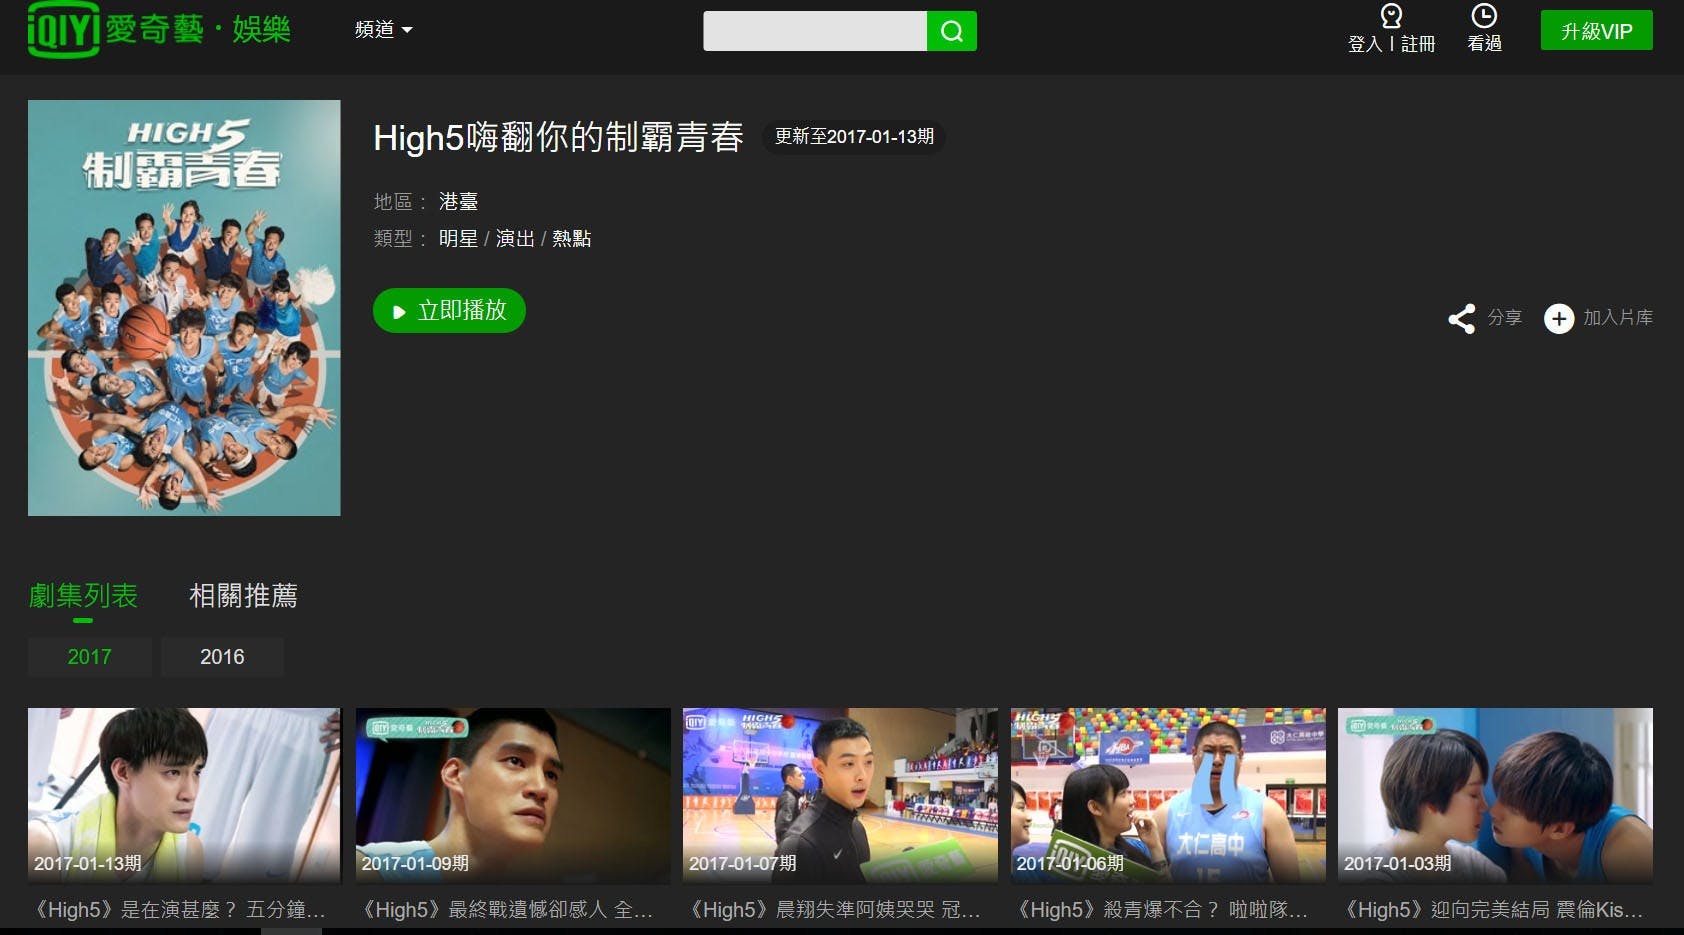Viewport: 1684px width, 935px height.
Task: Click the 升級VIP button
Action: point(1596,31)
